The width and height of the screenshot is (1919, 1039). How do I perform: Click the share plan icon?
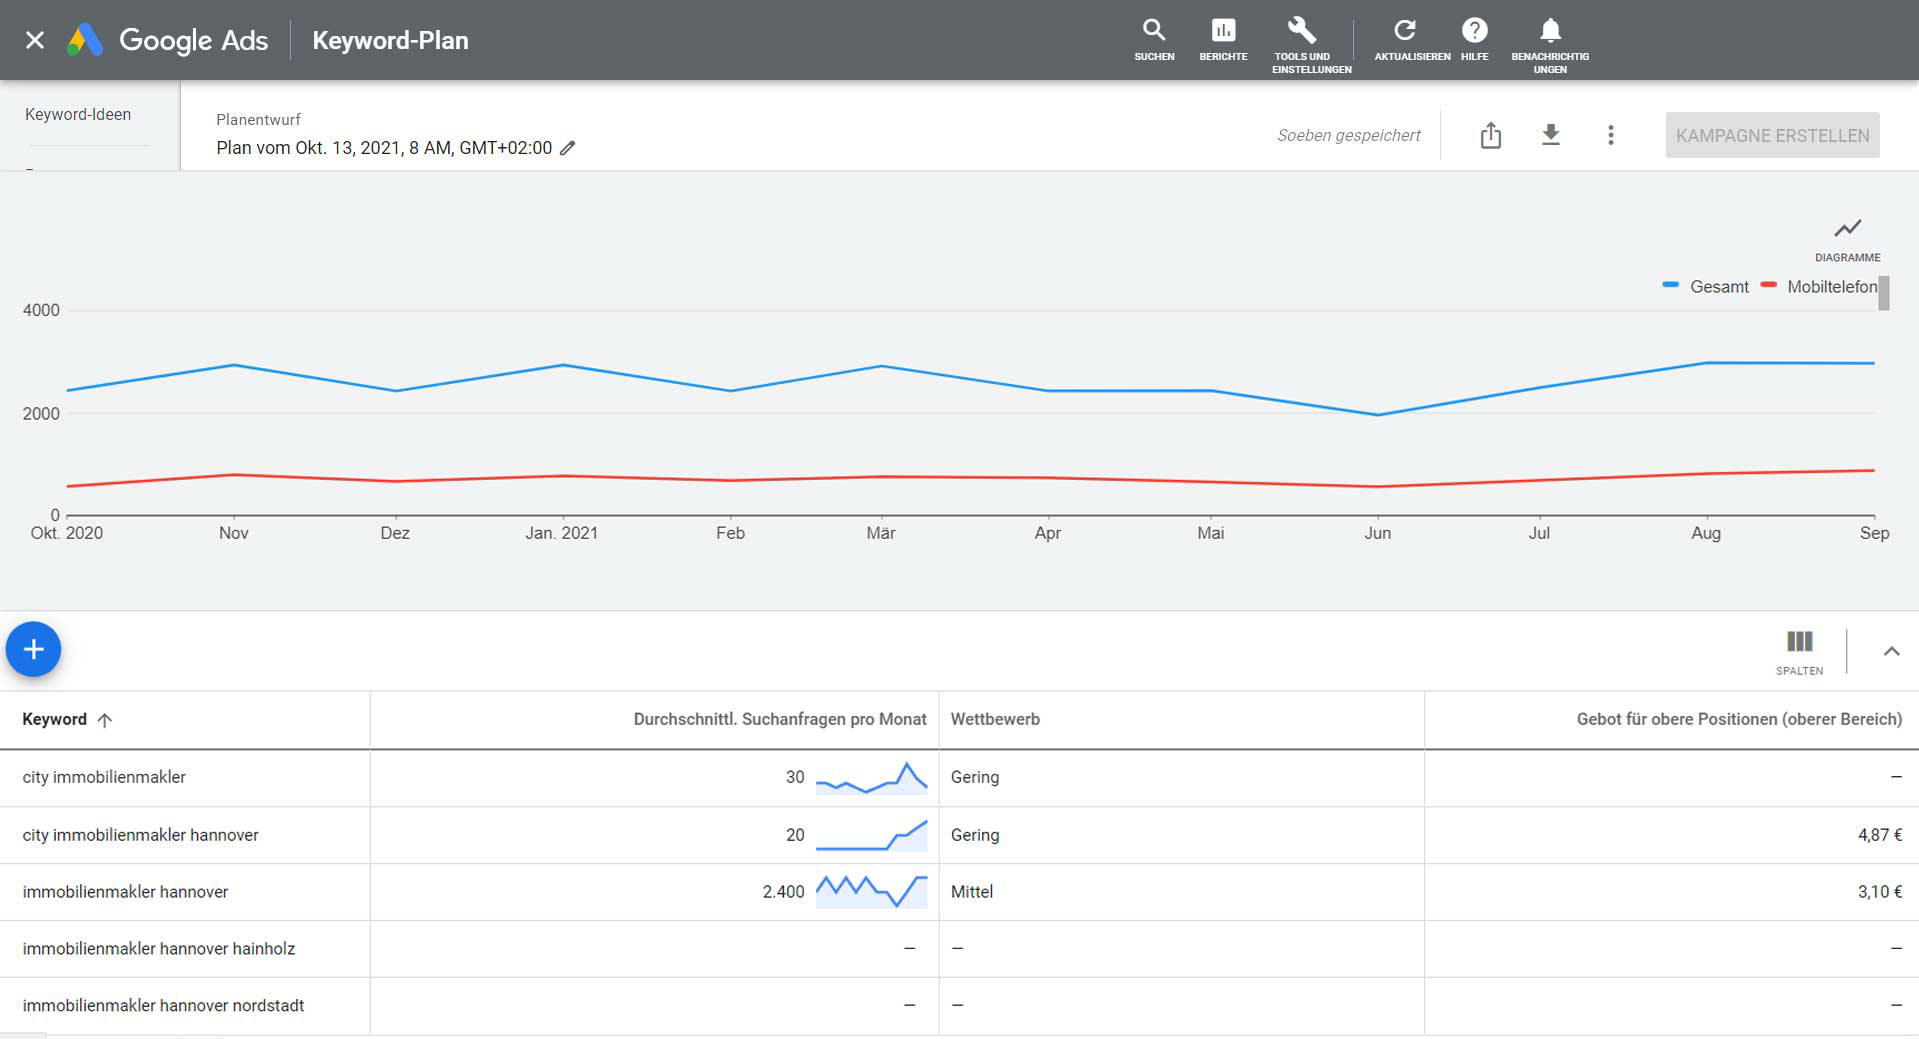pyautogui.click(x=1490, y=135)
